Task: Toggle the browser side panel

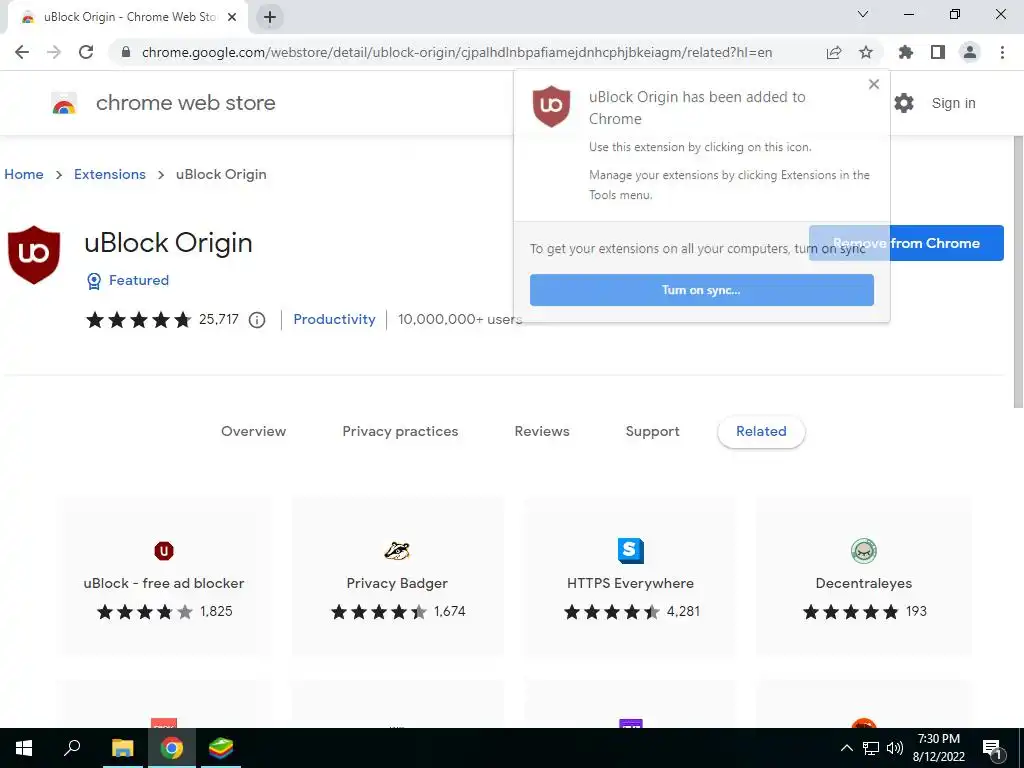Action: point(938,52)
